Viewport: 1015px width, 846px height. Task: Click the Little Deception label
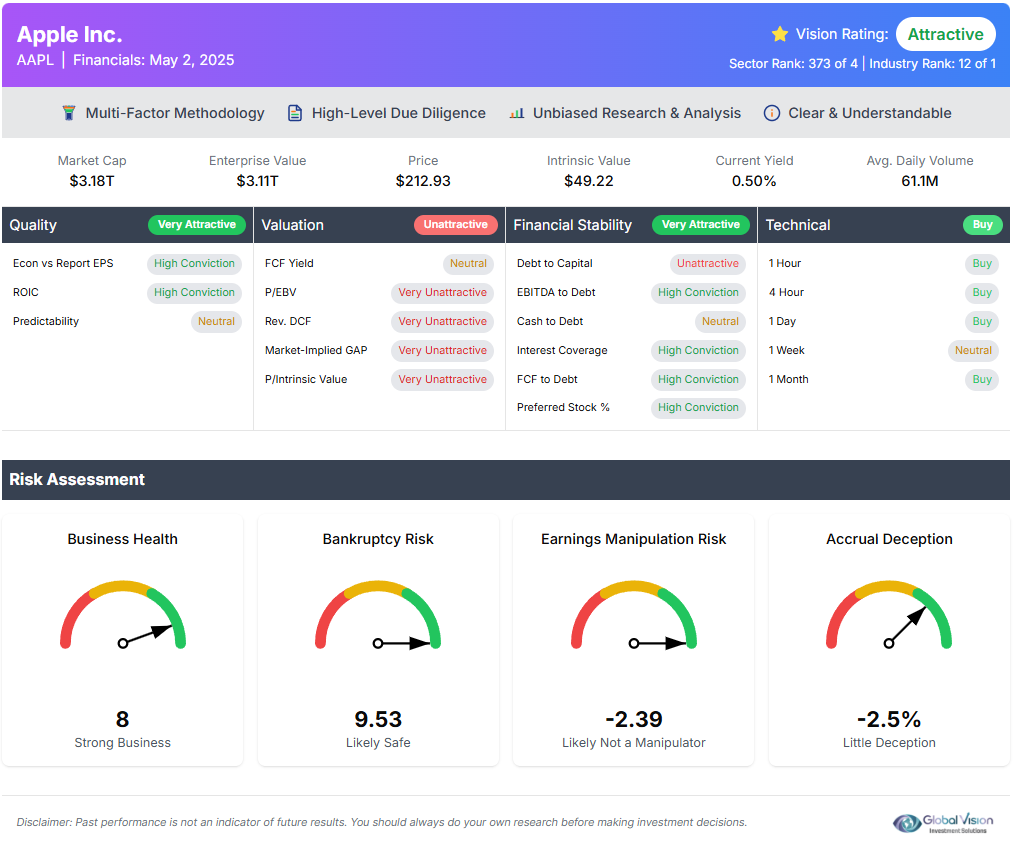[889, 743]
